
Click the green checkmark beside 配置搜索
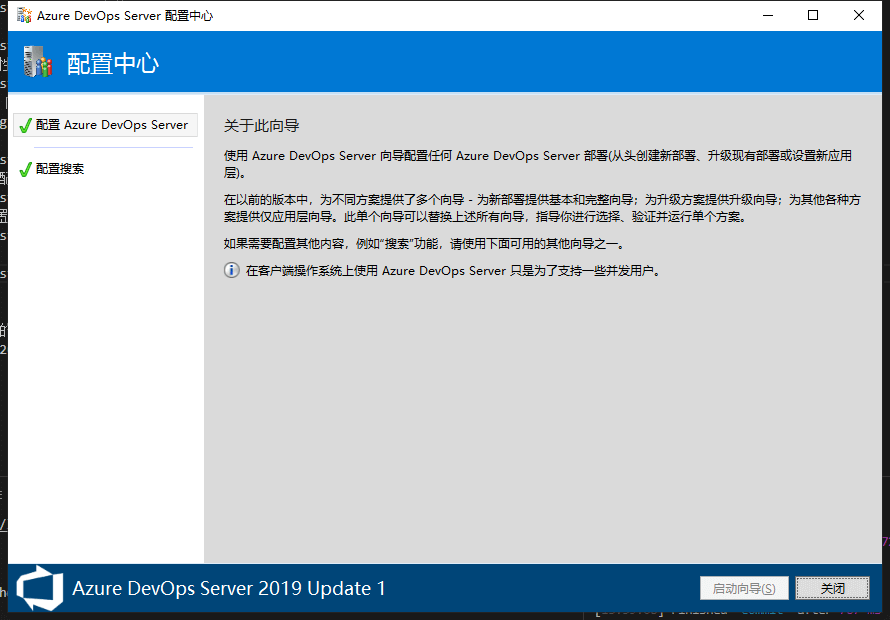pos(25,169)
